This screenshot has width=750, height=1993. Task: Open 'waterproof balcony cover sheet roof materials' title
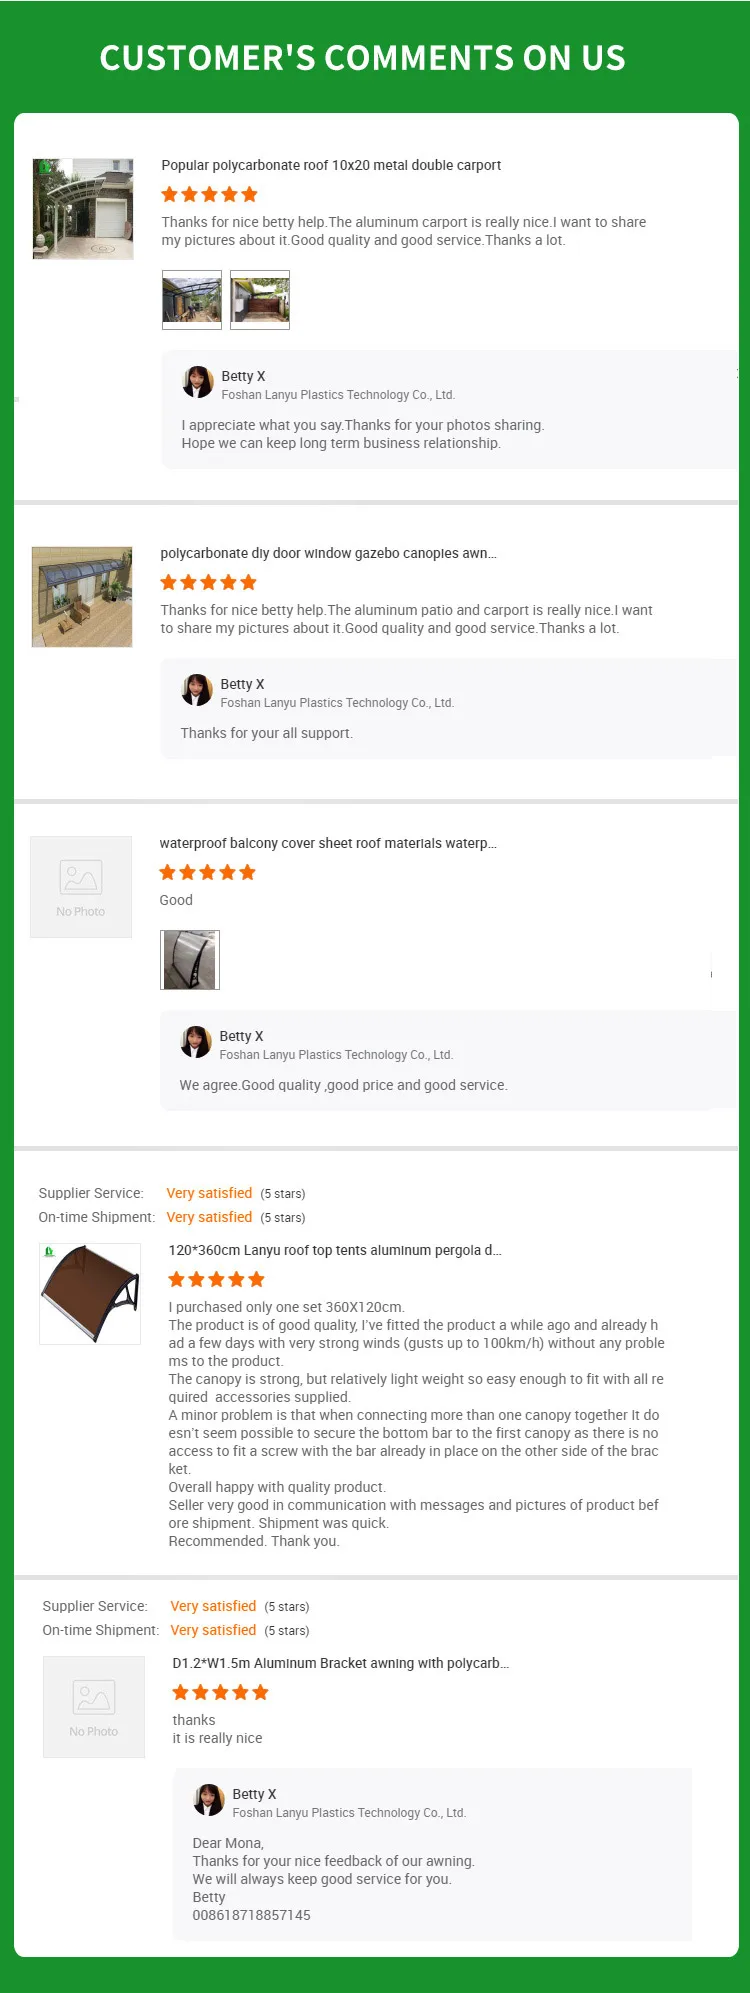[x=328, y=843]
